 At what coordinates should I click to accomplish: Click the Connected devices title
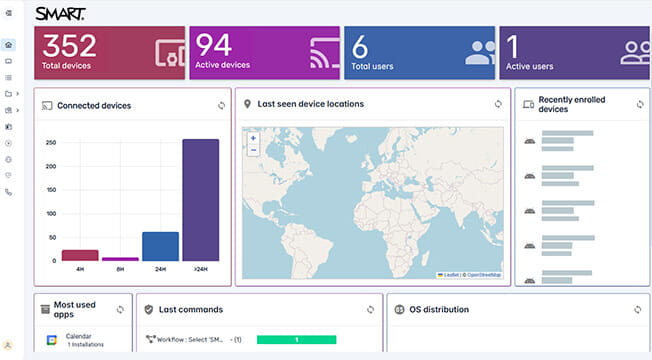[94, 106]
